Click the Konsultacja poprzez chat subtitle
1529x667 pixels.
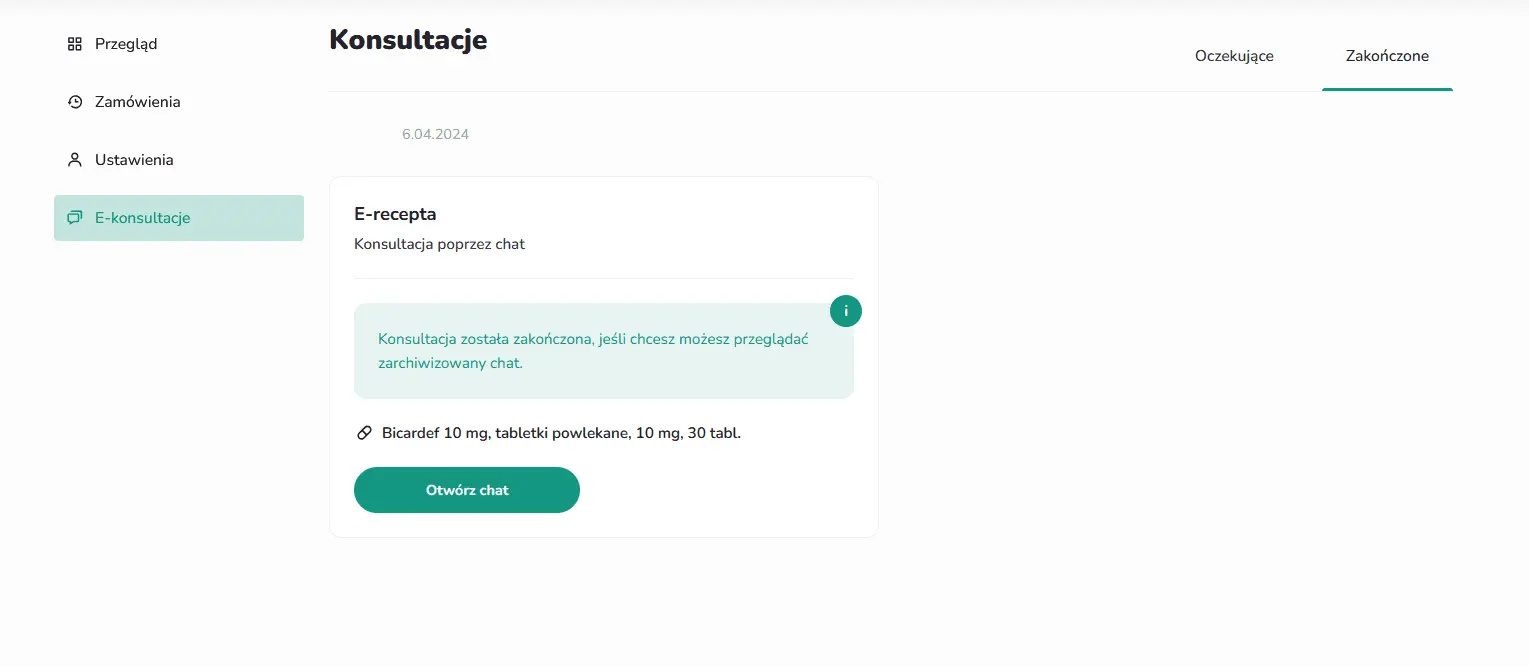(x=439, y=244)
